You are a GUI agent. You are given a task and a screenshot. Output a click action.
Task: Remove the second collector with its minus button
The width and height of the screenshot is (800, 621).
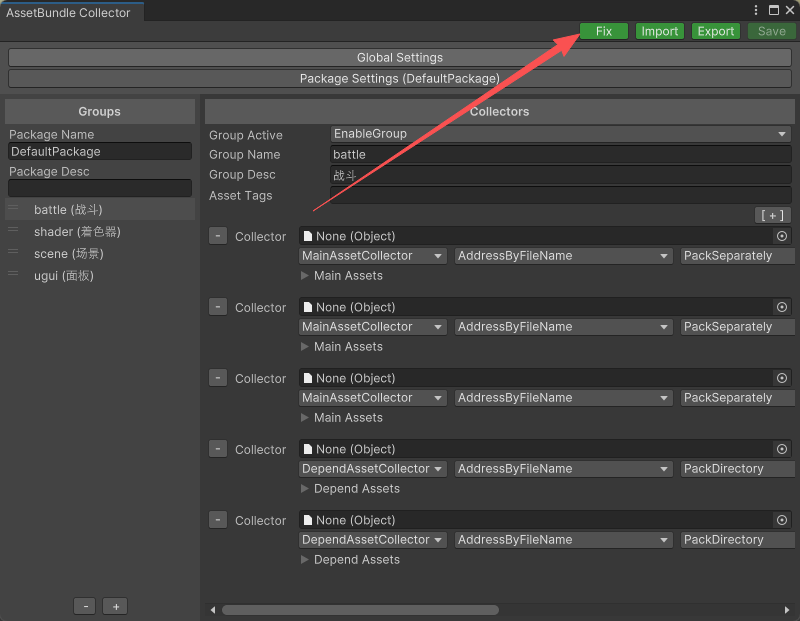click(218, 307)
